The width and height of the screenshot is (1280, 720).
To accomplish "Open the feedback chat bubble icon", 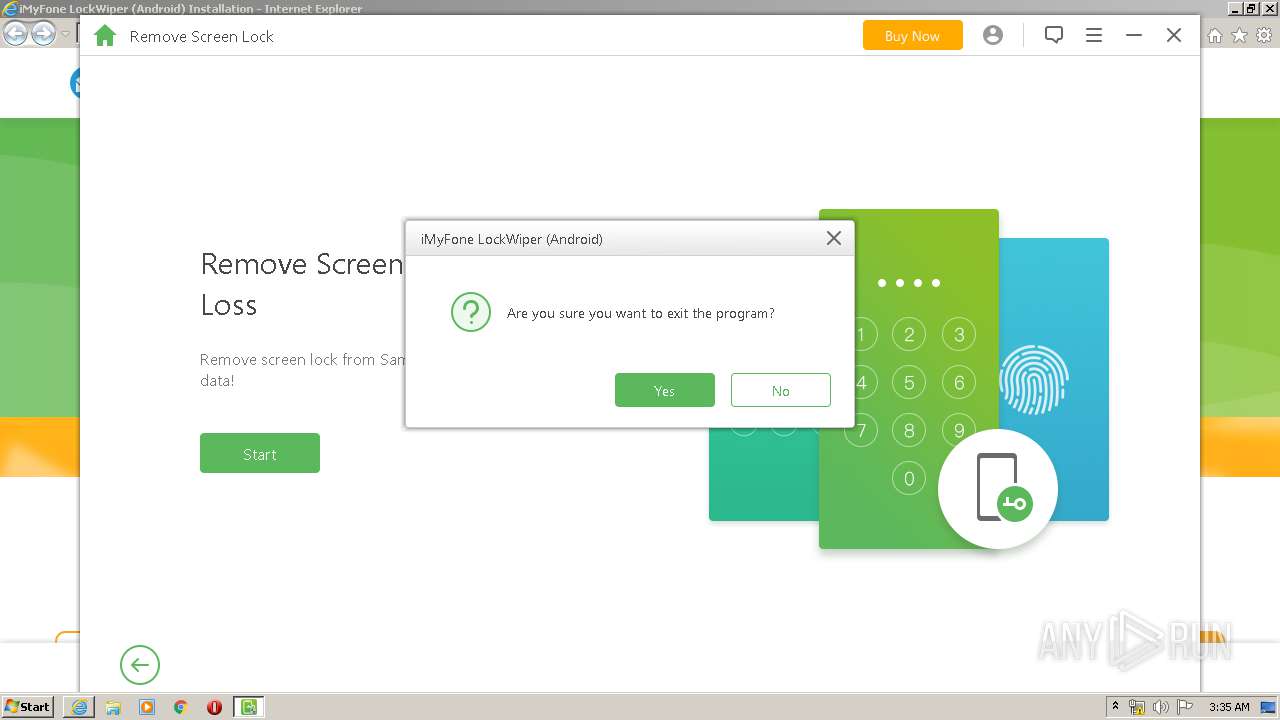I will (x=1053, y=35).
